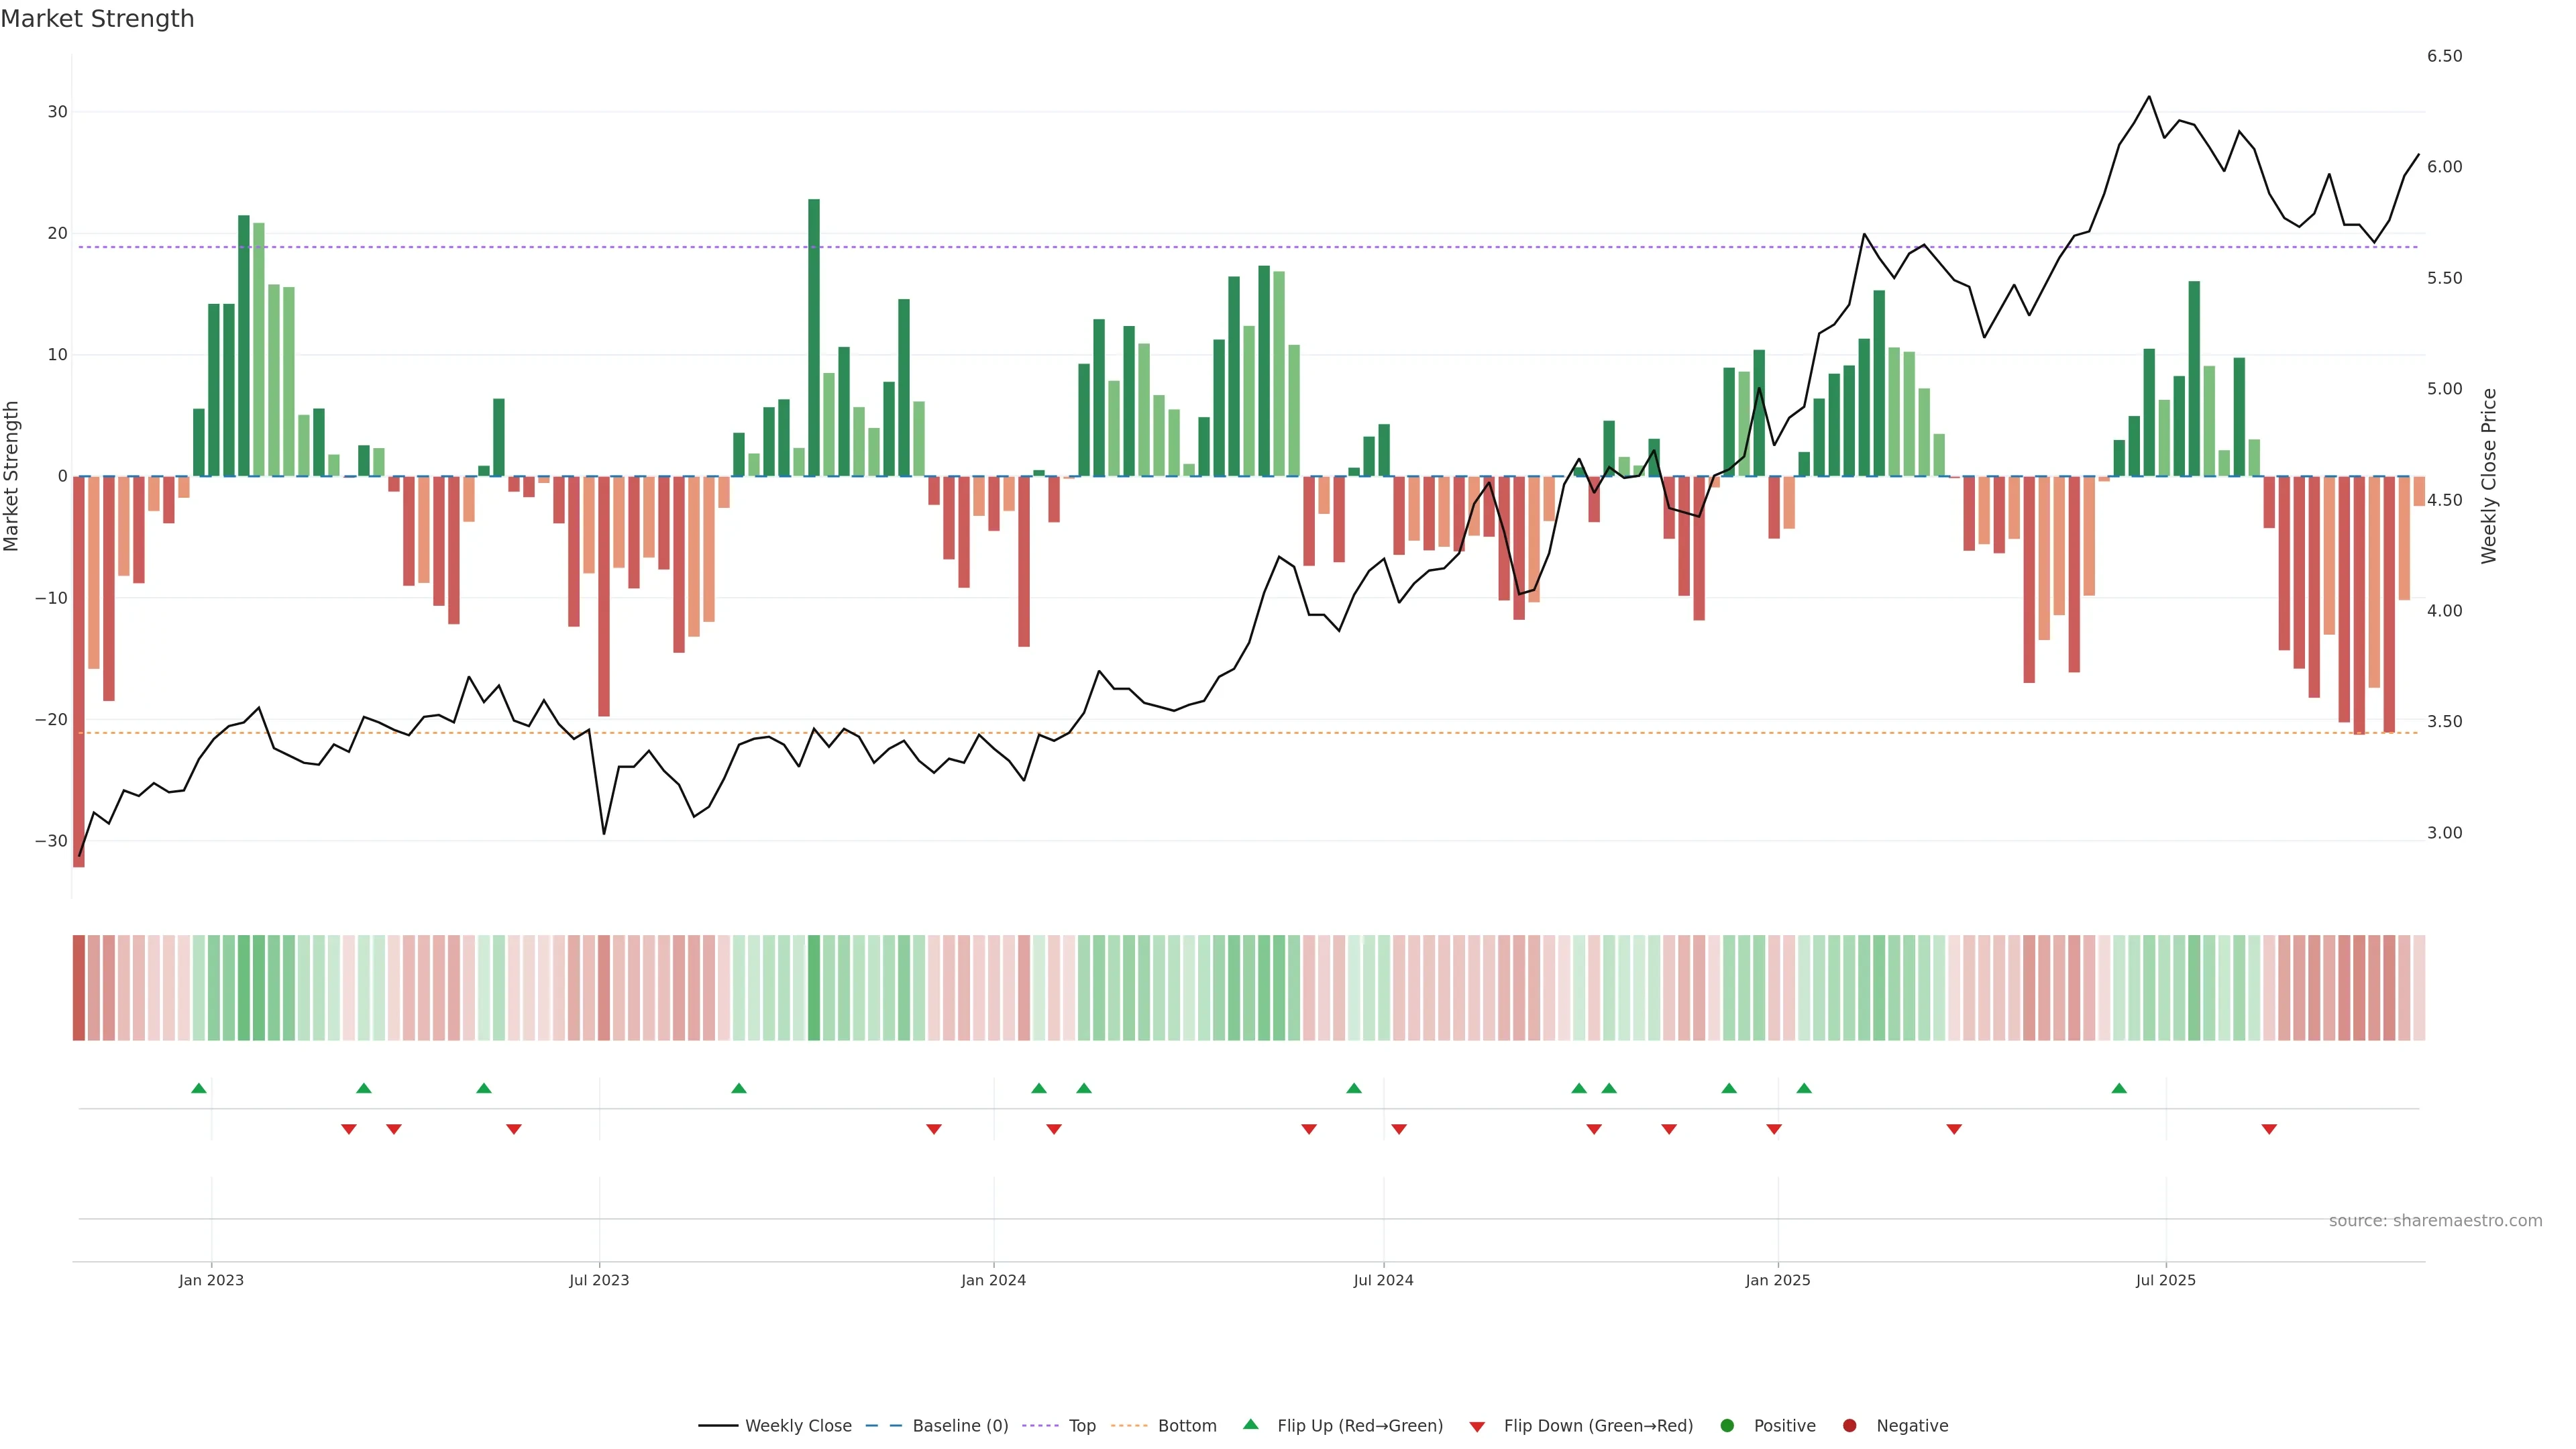The width and height of the screenshot is (2576, 1449).
Task: Click the green Positive legend dot
Action: (1727, 1425)
